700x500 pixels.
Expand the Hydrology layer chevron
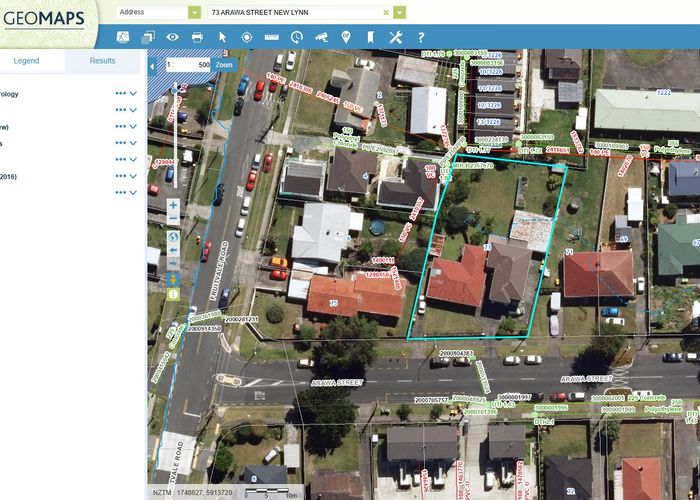tap(134, 94)
